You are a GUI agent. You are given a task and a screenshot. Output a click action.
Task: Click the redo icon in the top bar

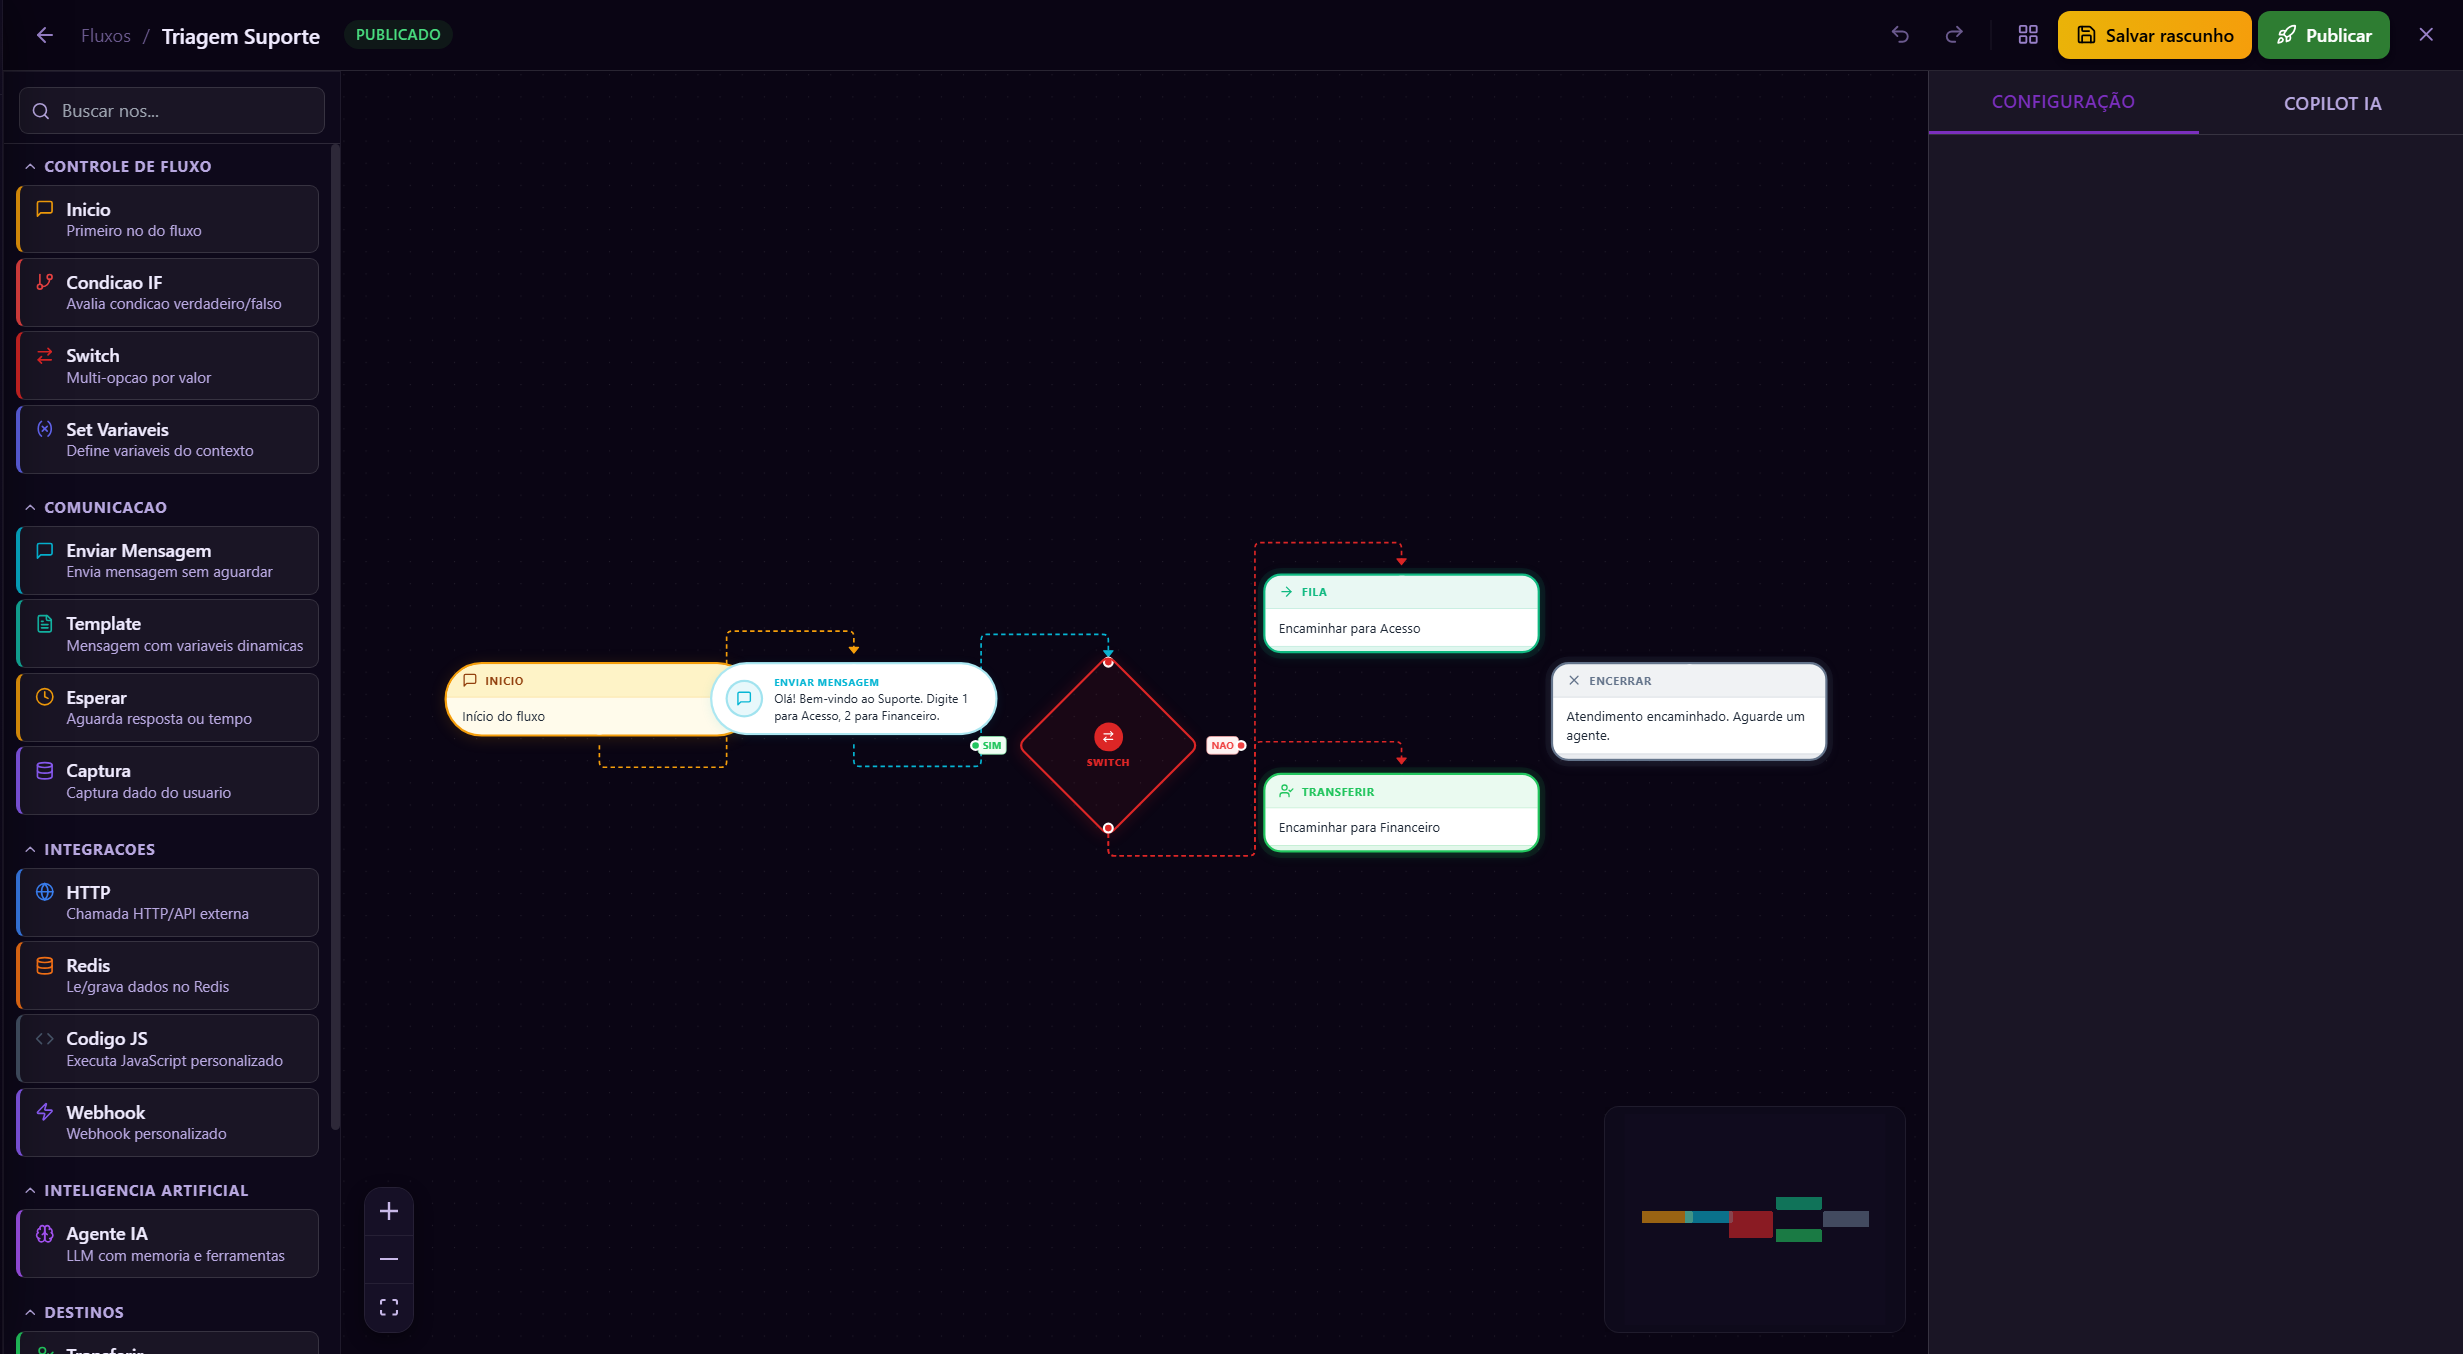click(1954, 35)
